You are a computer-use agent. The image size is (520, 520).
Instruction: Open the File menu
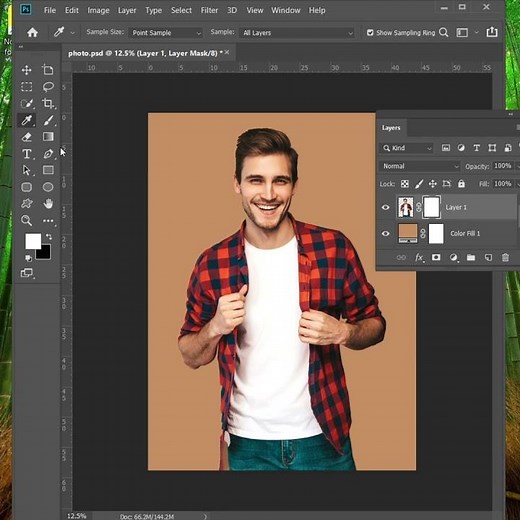[x=50, y=10]
